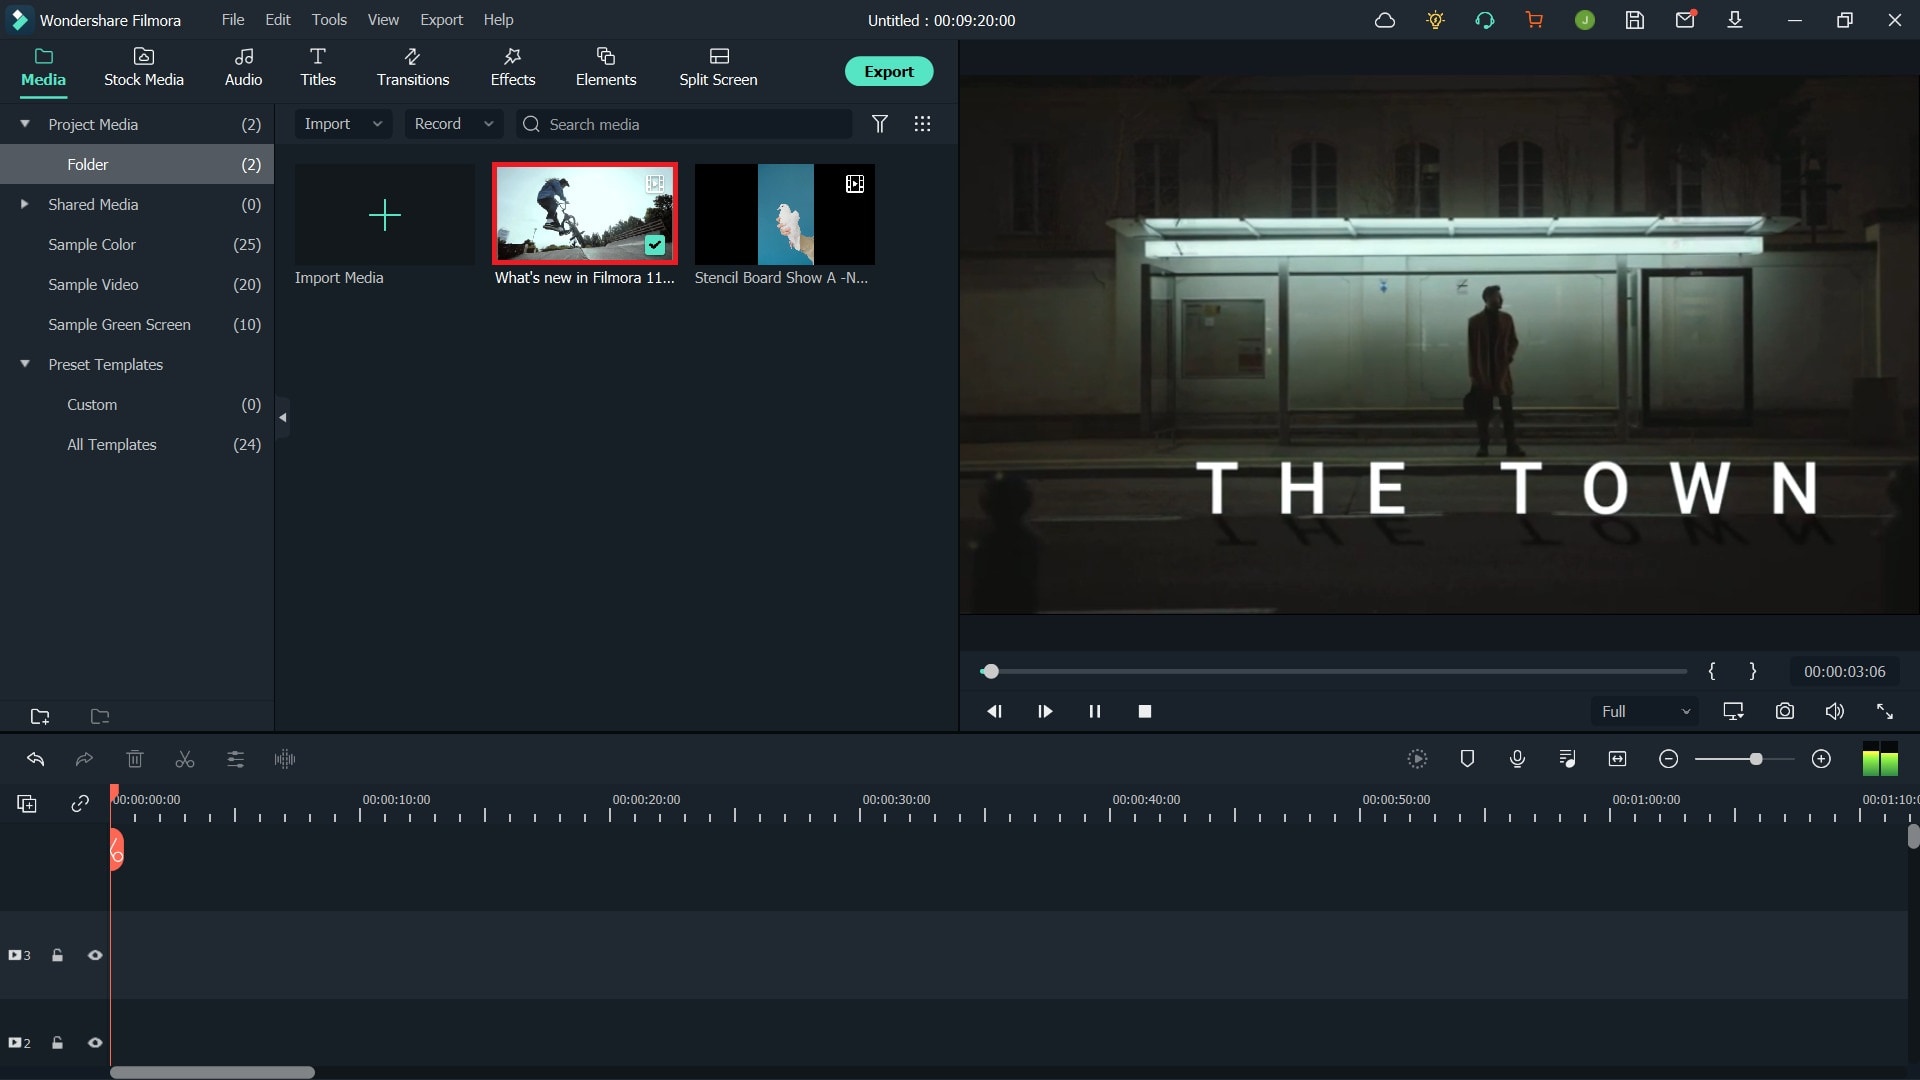Select the Stencil Board Show thumbnail
The image size is (1920, 1080).
point(784,215)
